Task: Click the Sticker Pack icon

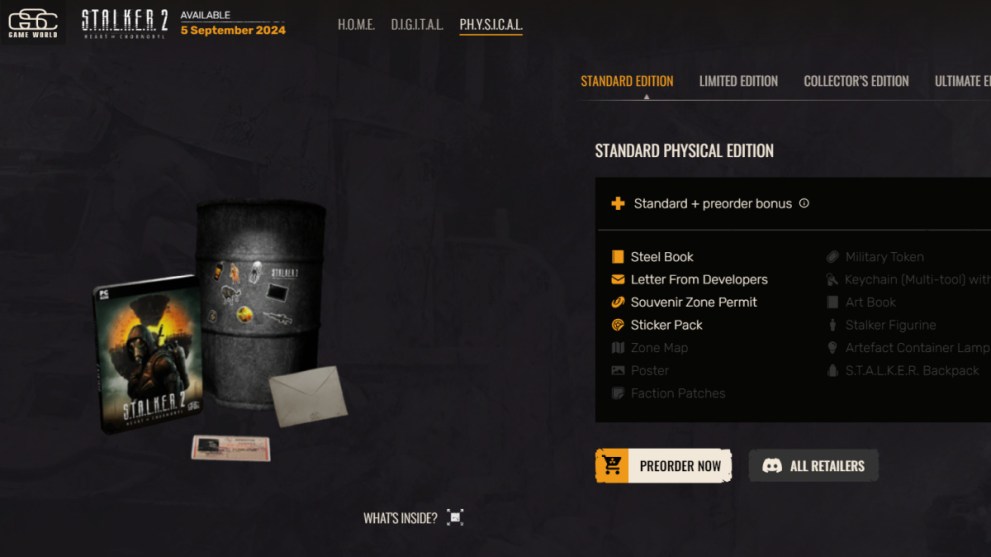Action: pos(617,325)
